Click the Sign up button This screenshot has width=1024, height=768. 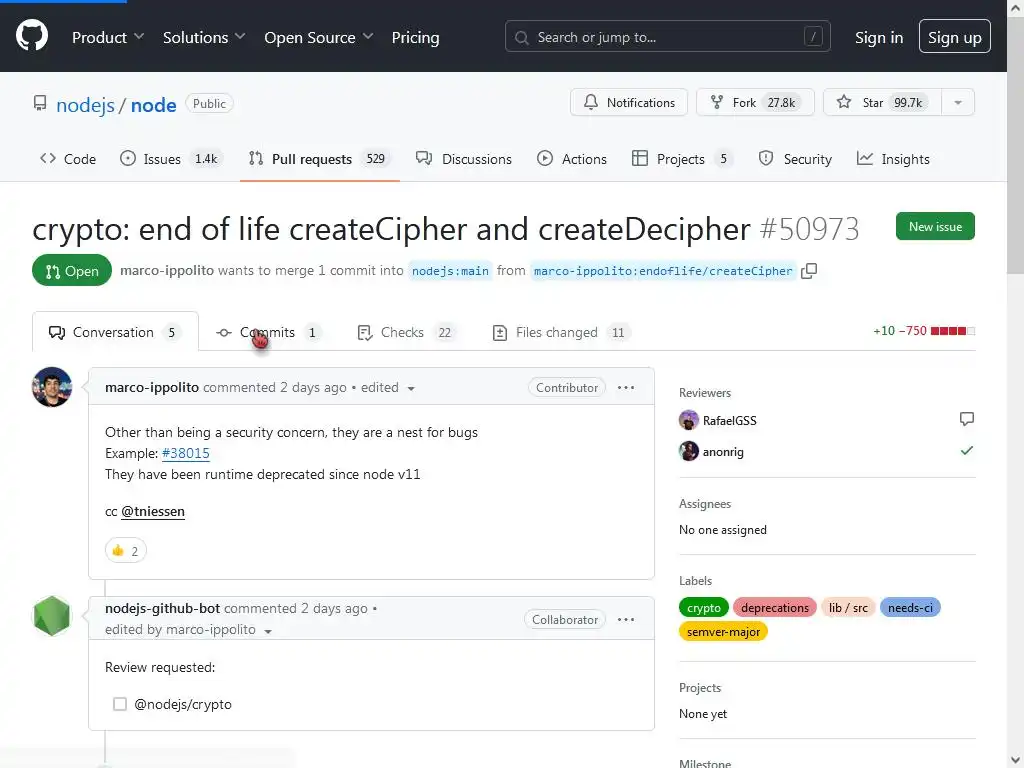coord(954,37)
